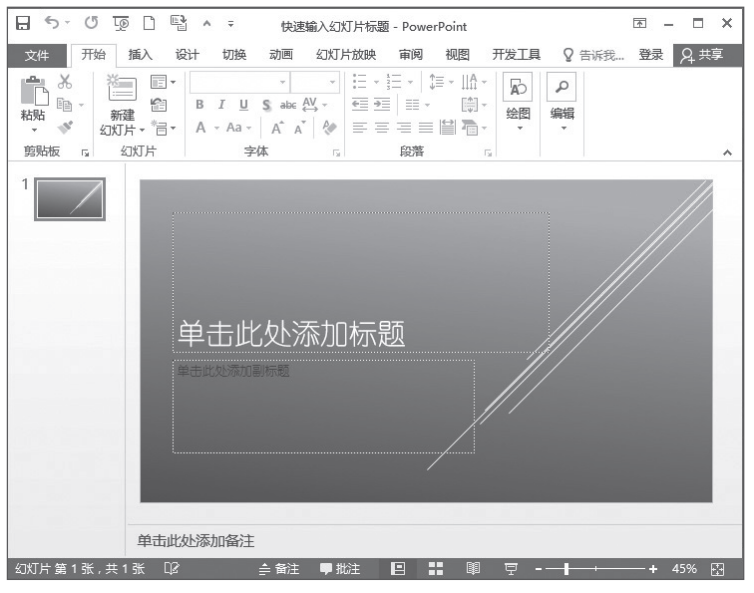Click the Decrease indent icon
The height and width of the screenshot is (593, 754).
click(360, 104)
